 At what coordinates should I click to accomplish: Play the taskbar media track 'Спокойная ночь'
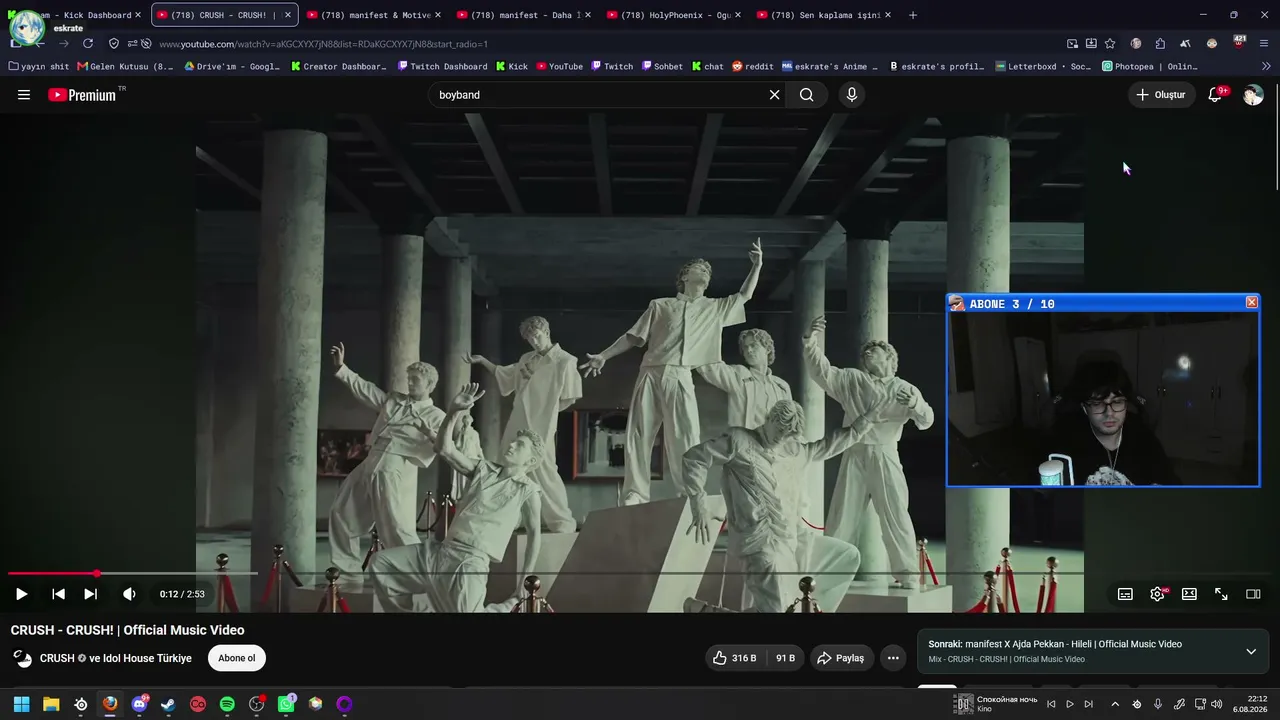pos(1070,704)
